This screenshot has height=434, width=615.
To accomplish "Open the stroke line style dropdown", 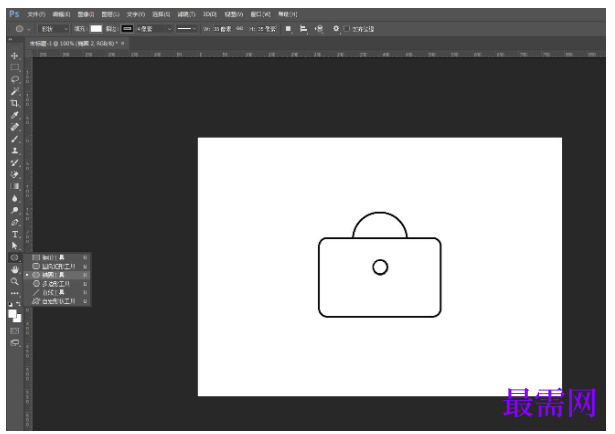I will tap(186, 29).
